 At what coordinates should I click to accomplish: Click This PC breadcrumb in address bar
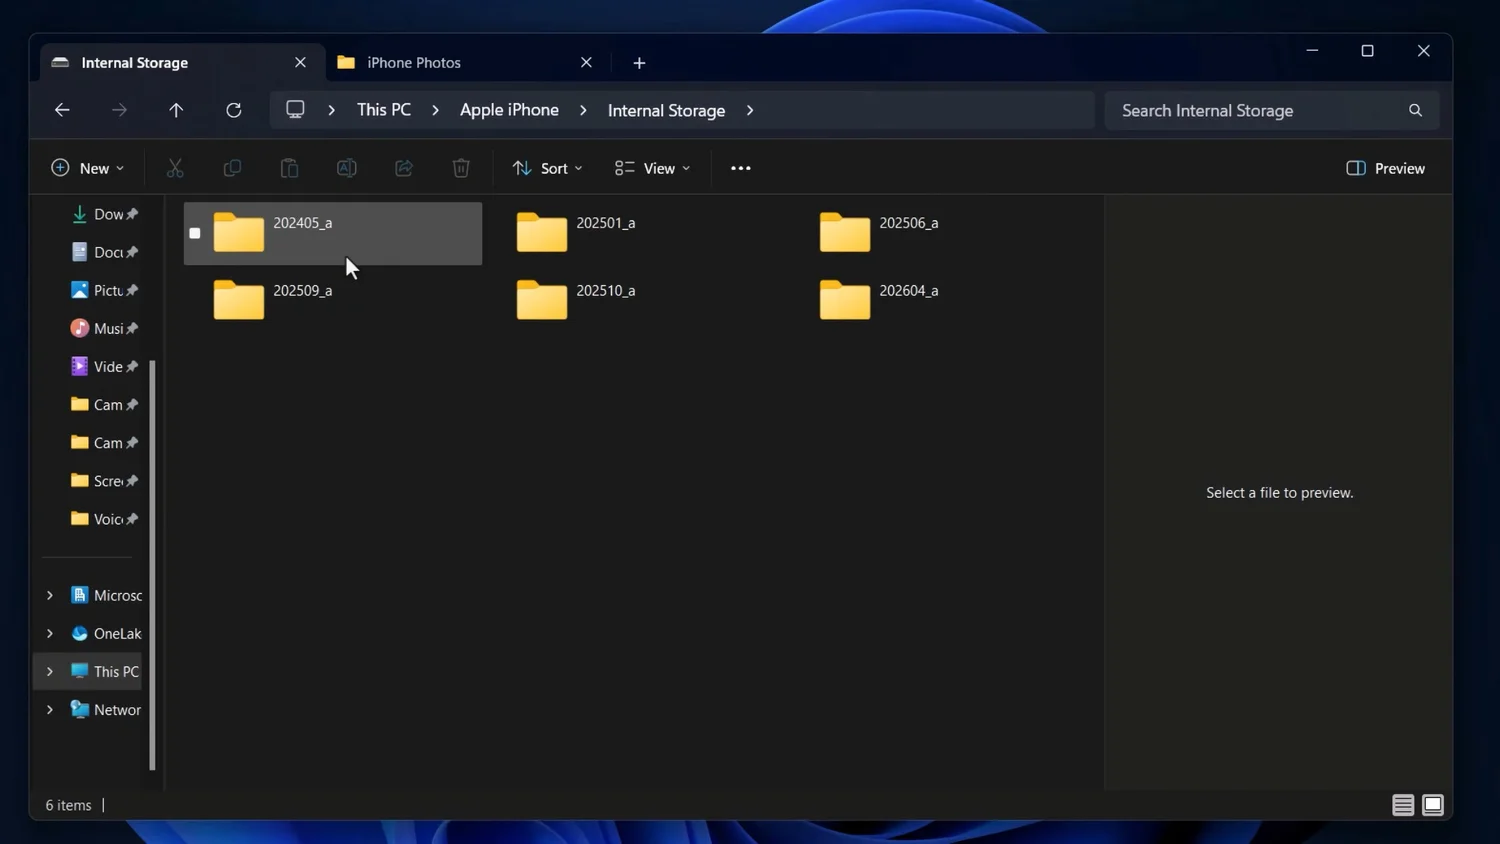point(384,110)
